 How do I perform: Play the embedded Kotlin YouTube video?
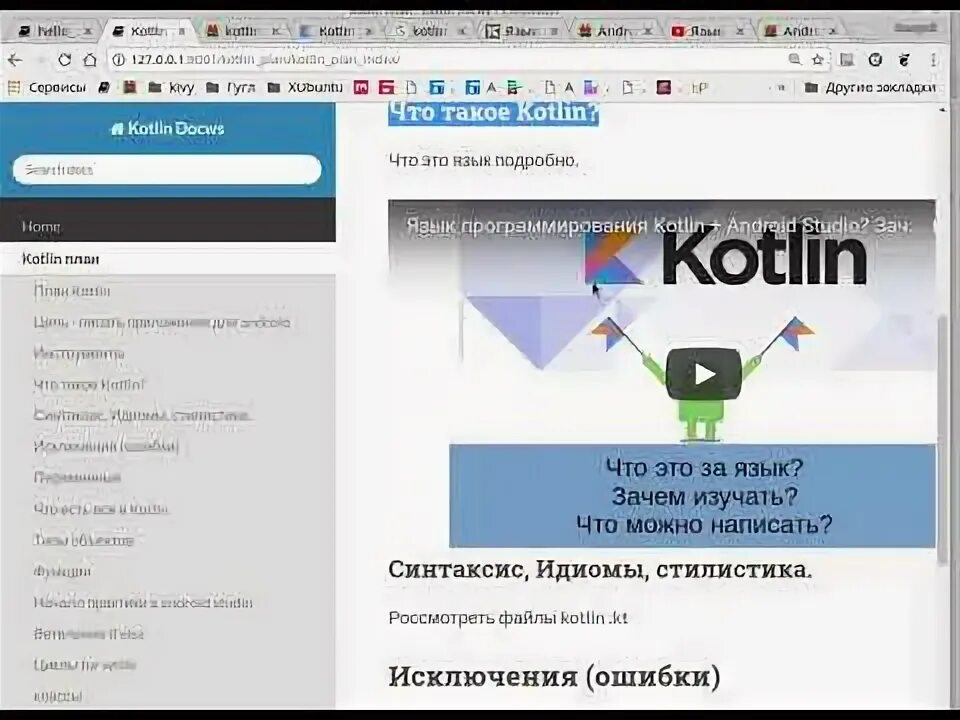click(x=703, y=374)
